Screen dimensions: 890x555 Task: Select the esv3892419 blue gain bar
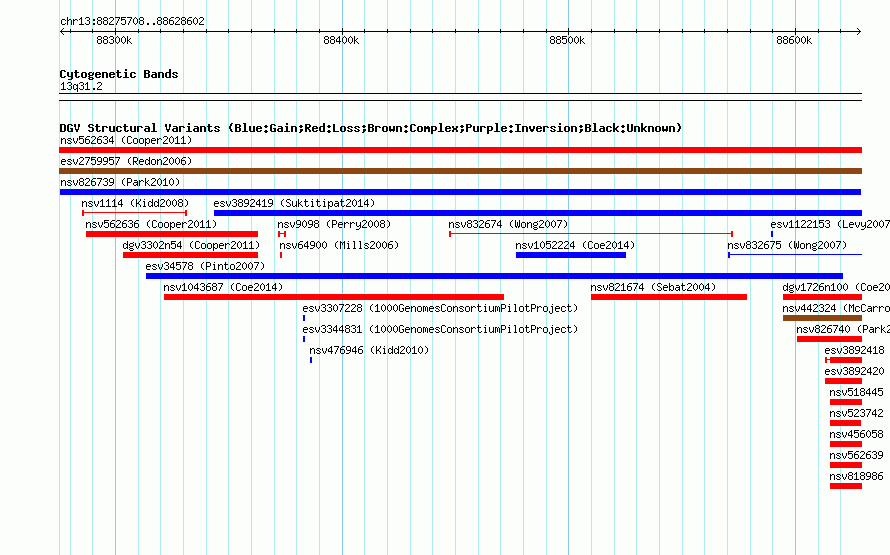(538, 213)
